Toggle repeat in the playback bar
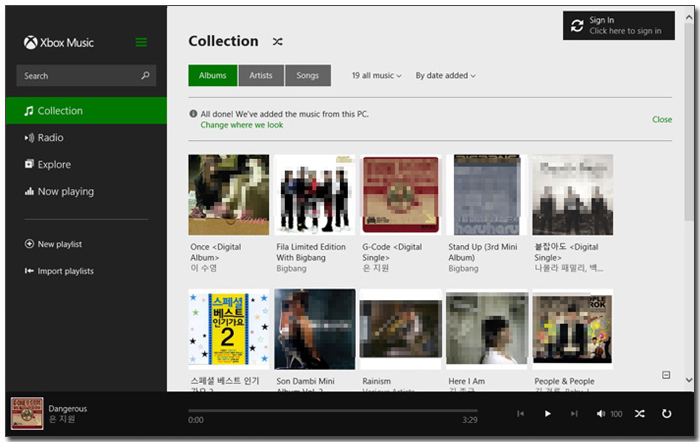The width and height of the screenshot is (700, 442). (667, 414)
